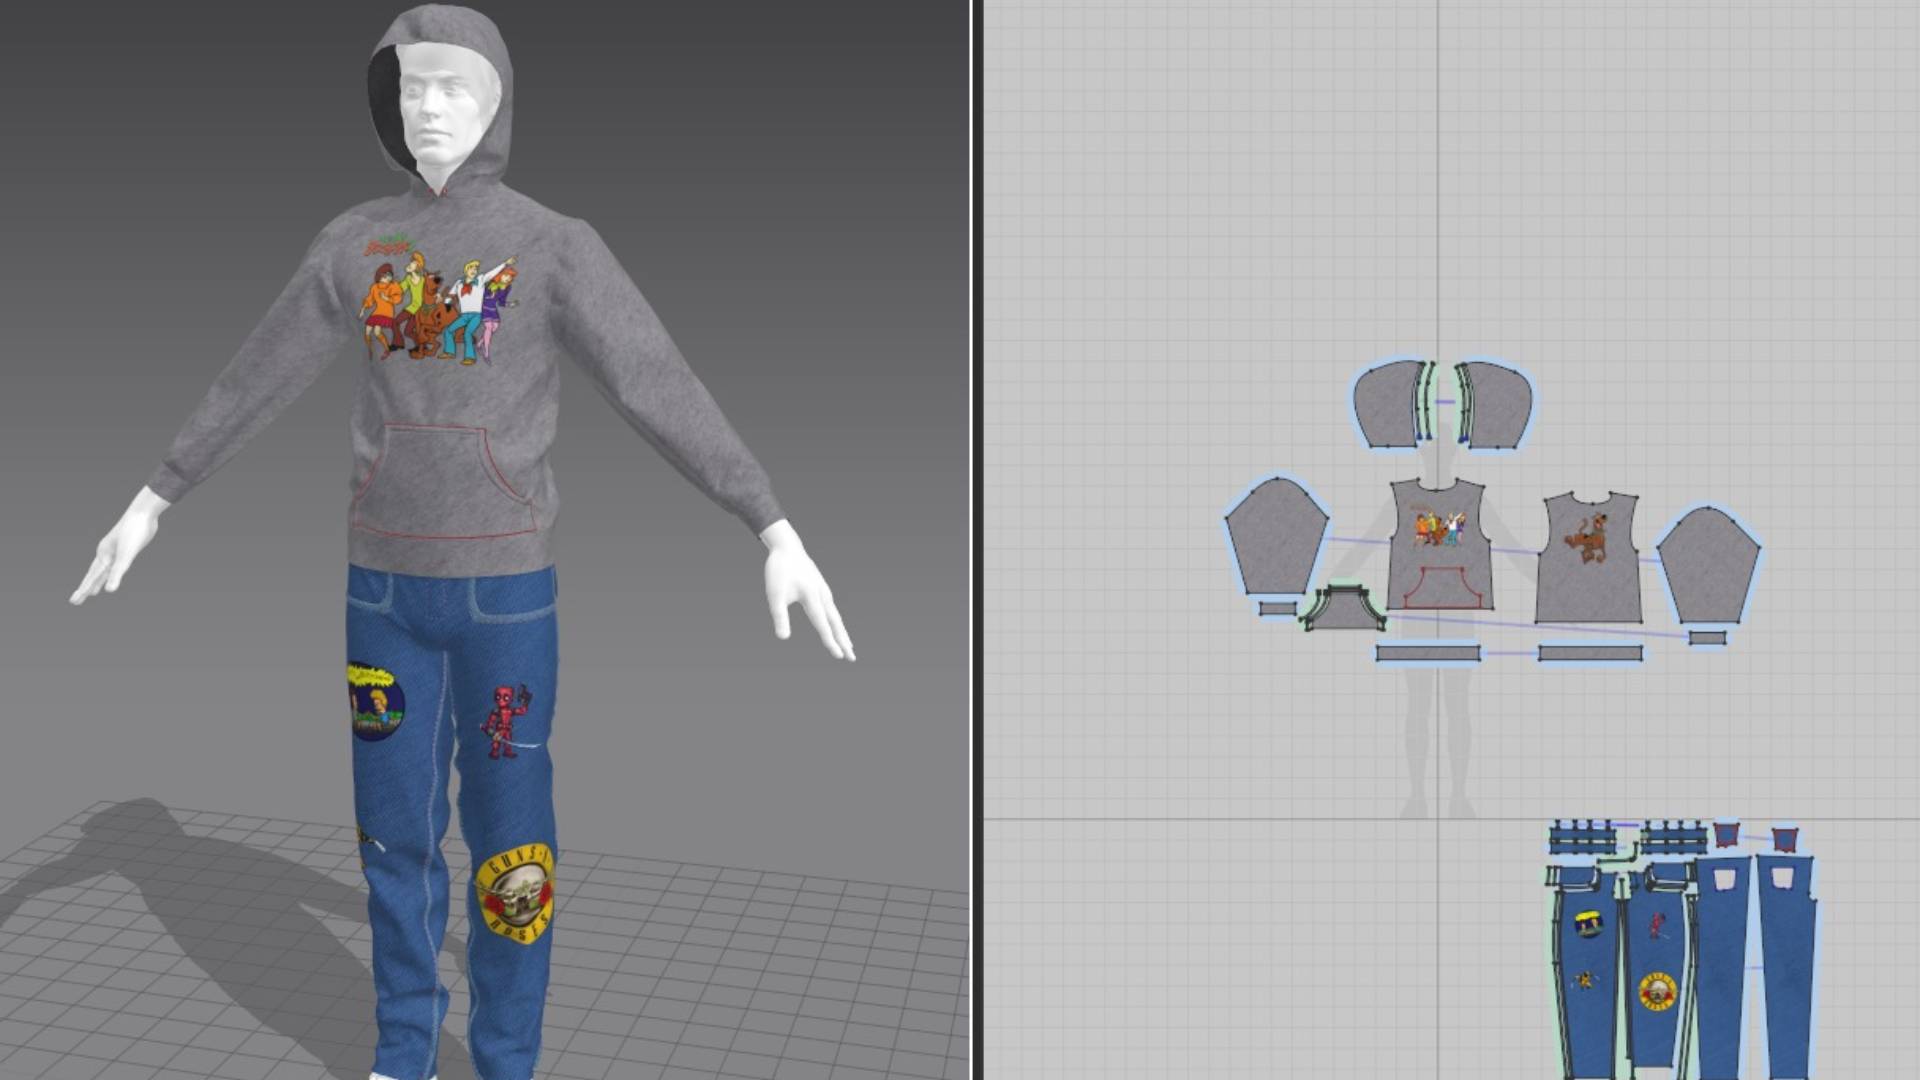Click the sewing line between the waistband strips
Viewport: 1920px width, 1080px height.
pos(1509,653)
